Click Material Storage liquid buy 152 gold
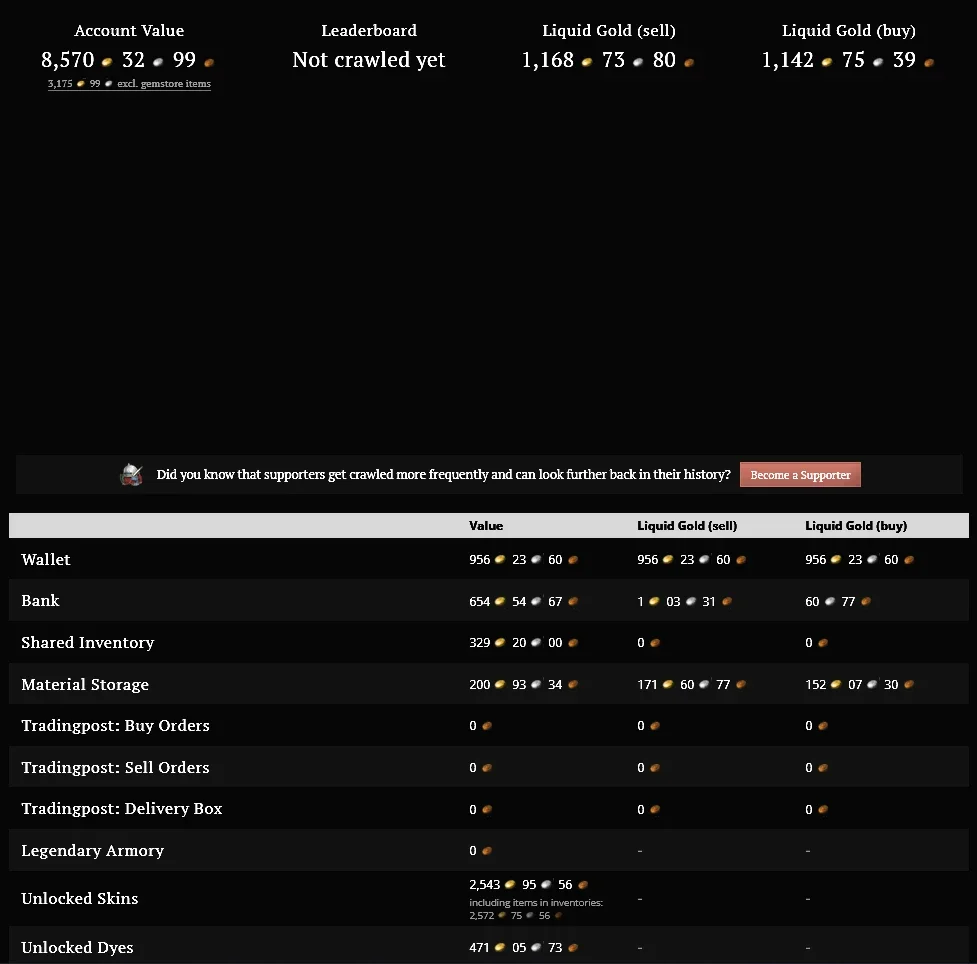Screen dimensions: 977x964 pos(860,684)
